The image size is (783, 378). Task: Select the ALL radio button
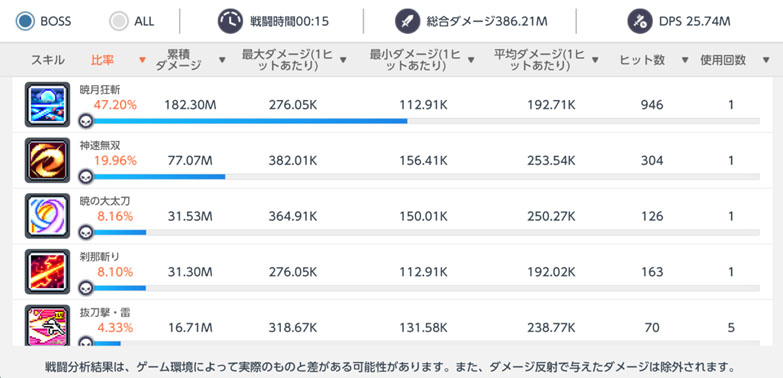[119, 21]
